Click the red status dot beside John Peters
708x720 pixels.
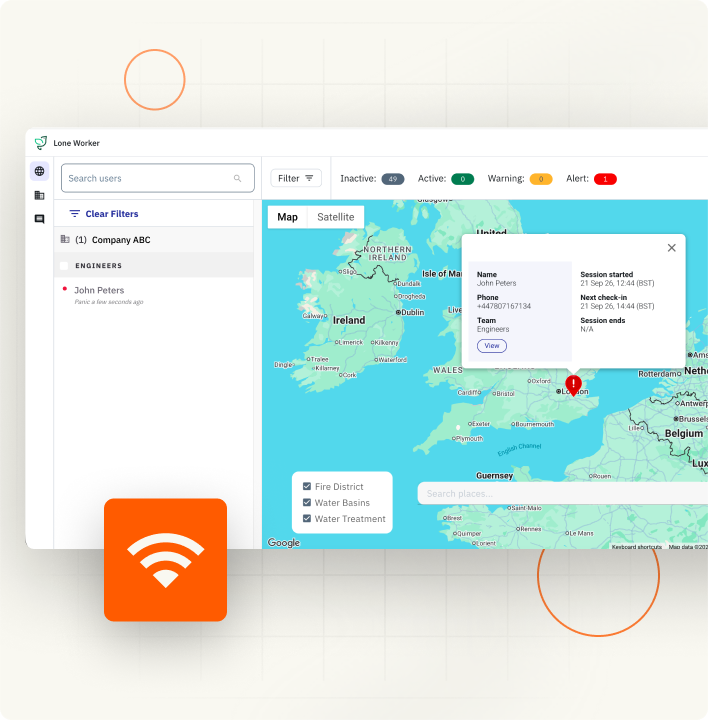[x=65, y=289]
